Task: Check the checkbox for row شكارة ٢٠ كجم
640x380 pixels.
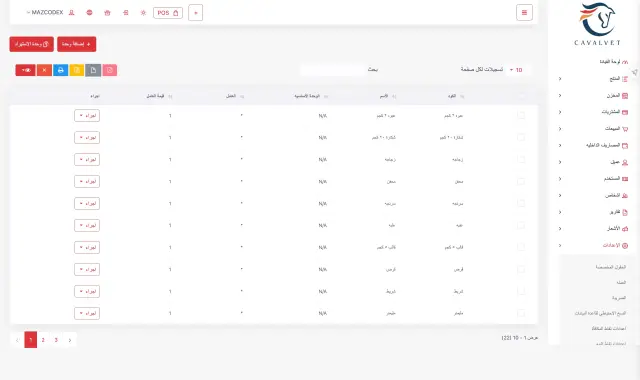Action: click(521, 138)
